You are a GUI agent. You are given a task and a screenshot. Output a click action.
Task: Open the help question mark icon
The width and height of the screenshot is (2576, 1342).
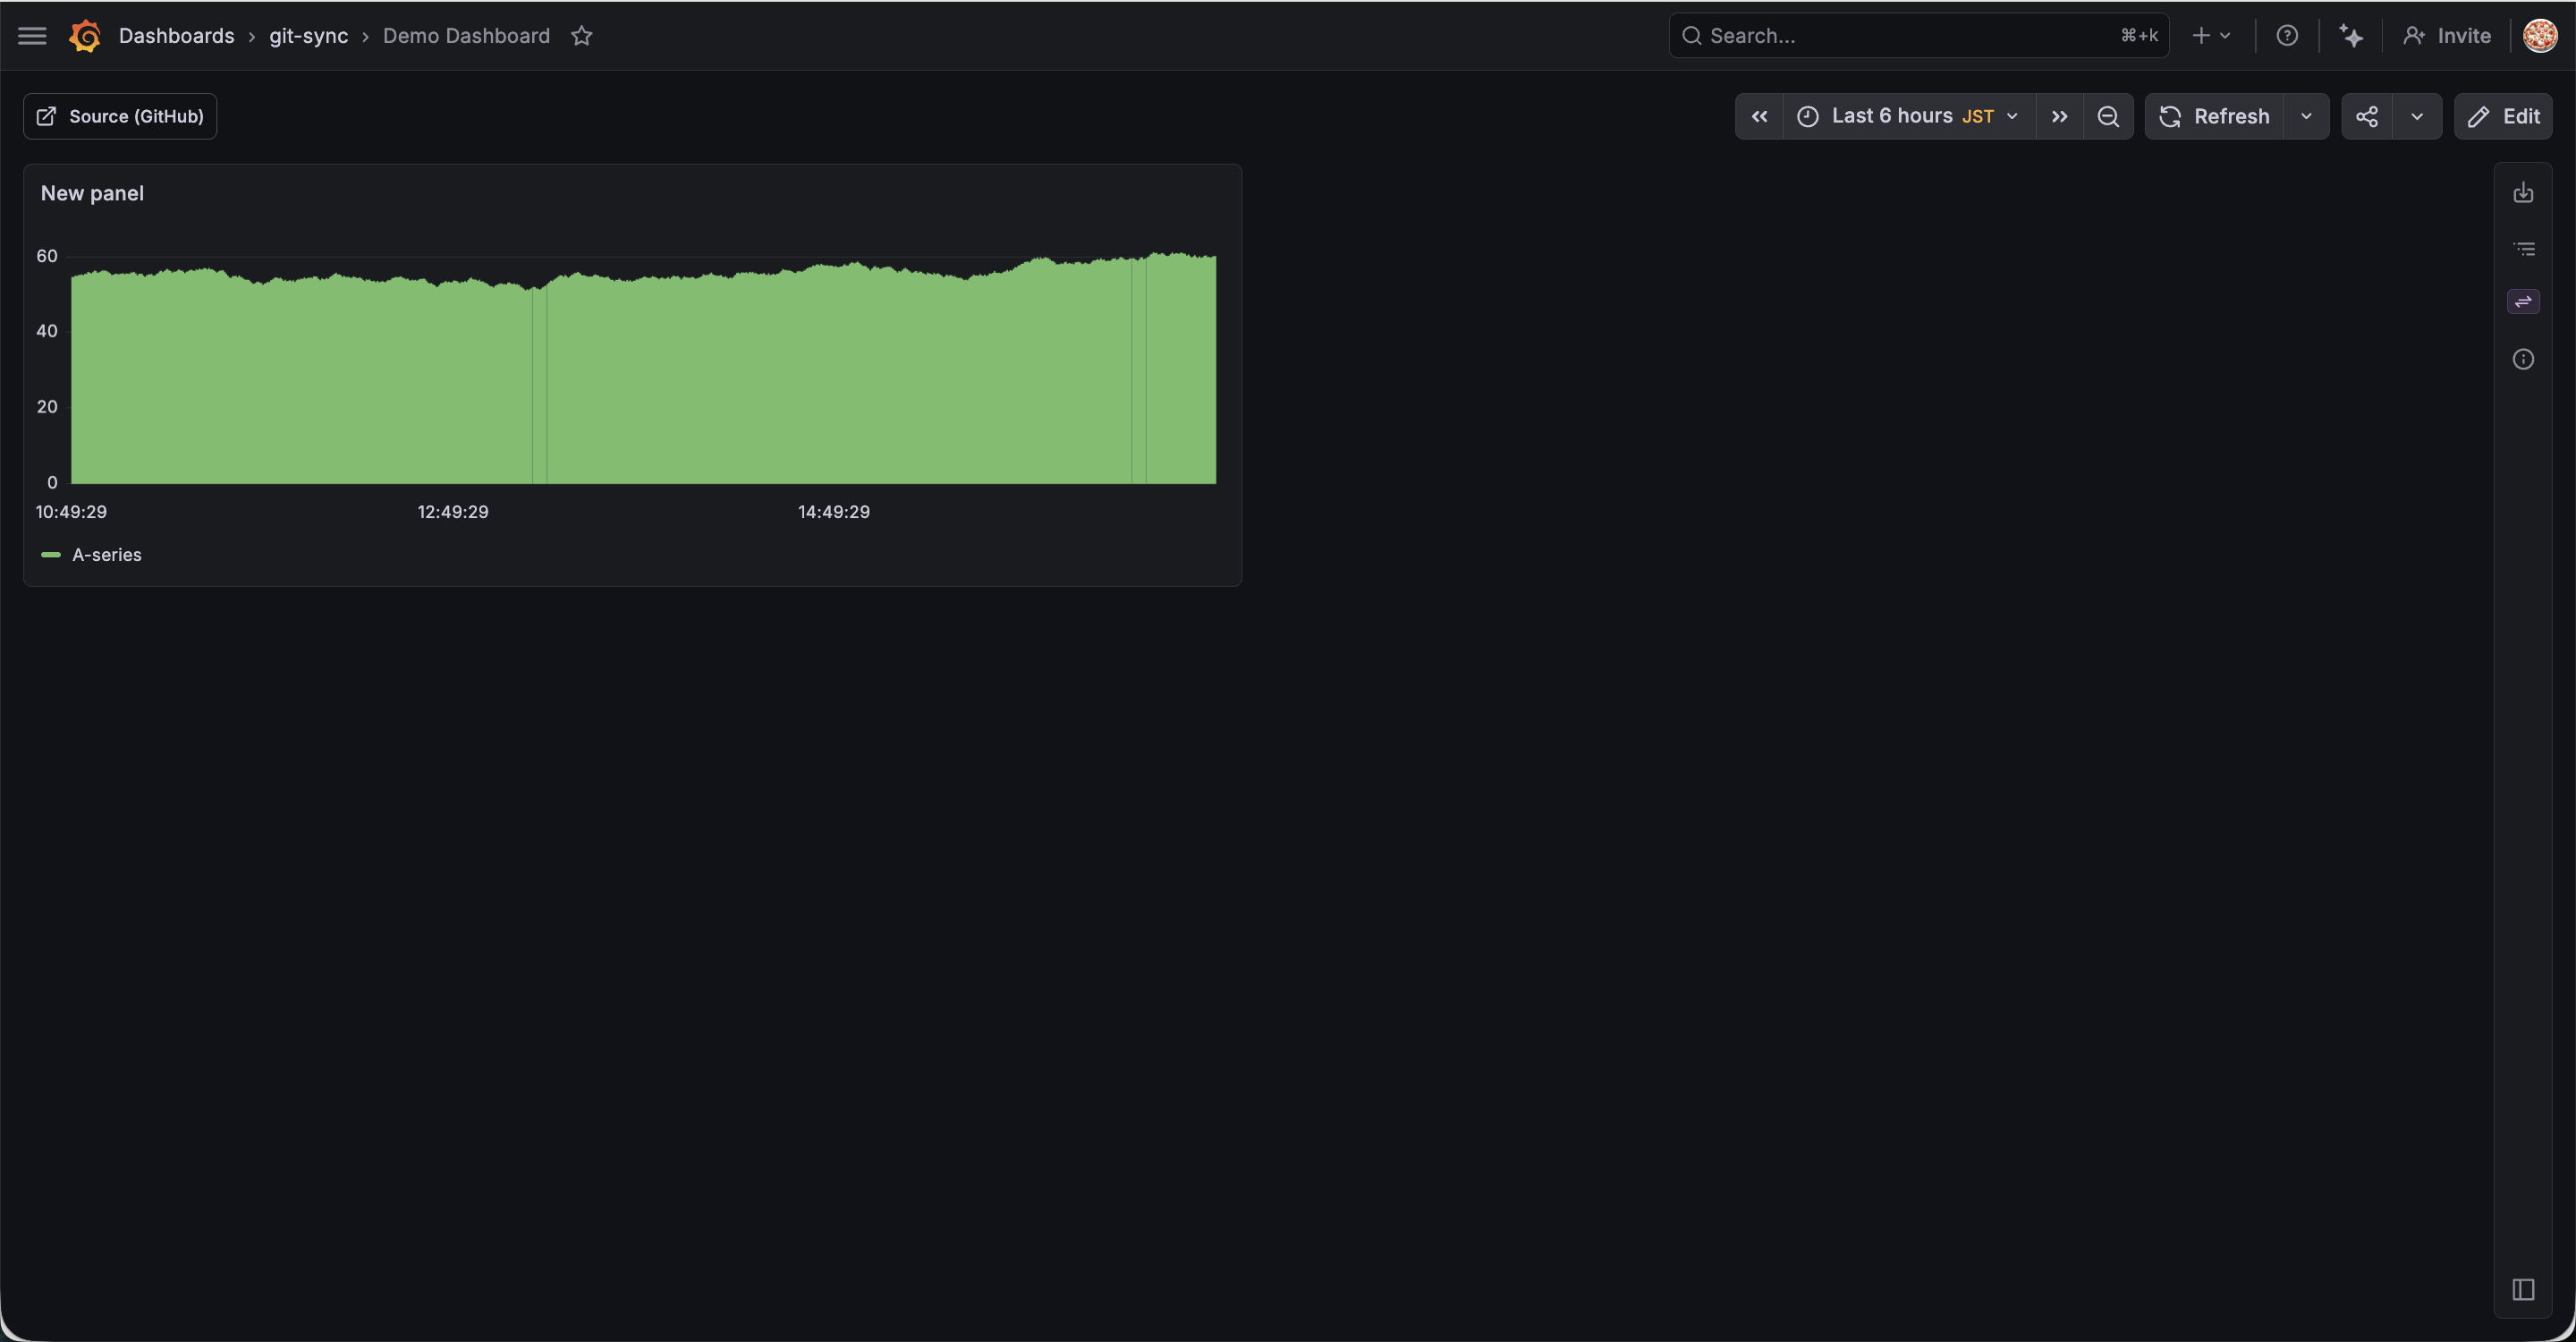[x=2287, y=36]
